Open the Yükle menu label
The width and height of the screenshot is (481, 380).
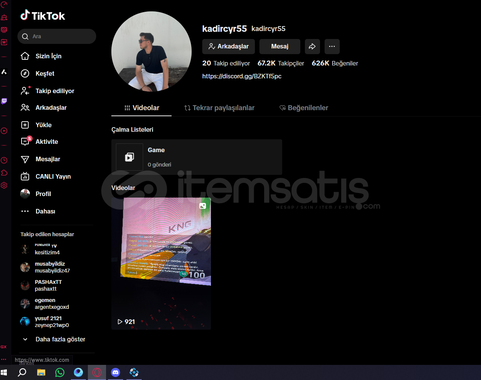44,125
